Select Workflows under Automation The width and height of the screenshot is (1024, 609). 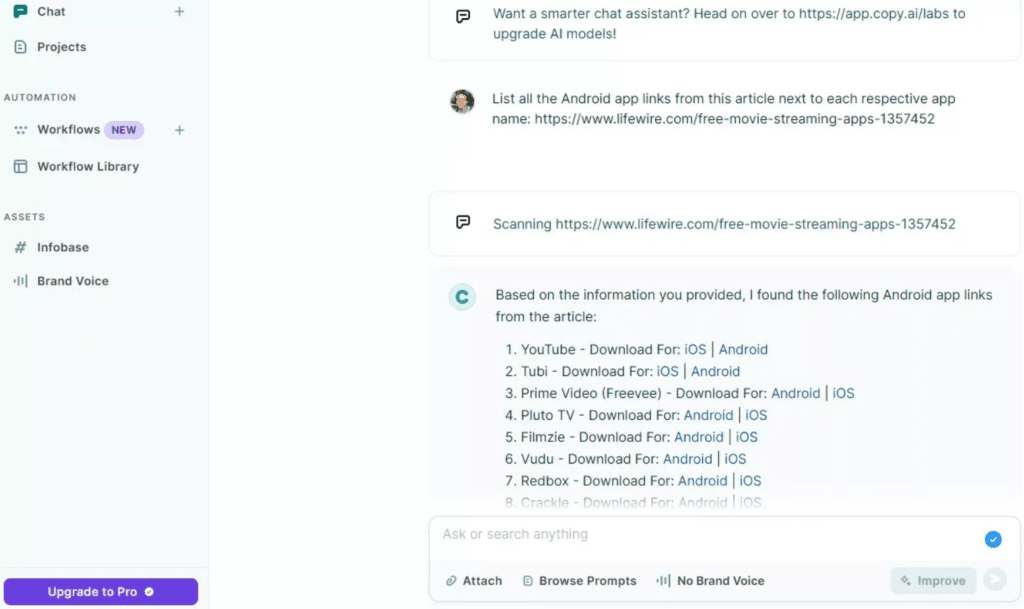point(71,129)
